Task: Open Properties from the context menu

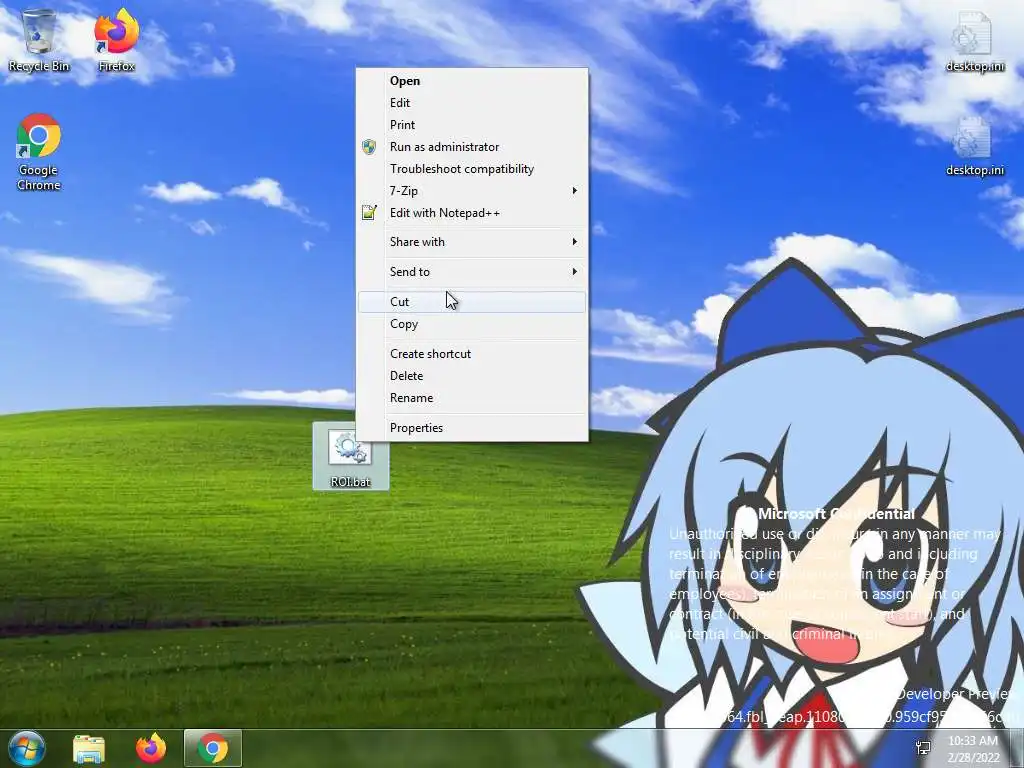Action: click(472, 428)
